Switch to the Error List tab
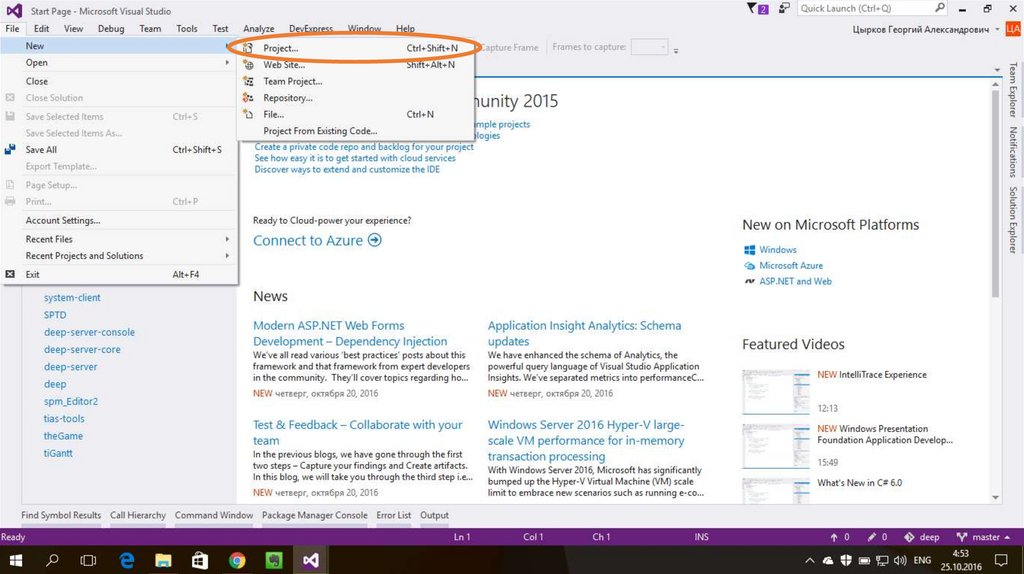1024x574 pixels. tap(393, 515)
